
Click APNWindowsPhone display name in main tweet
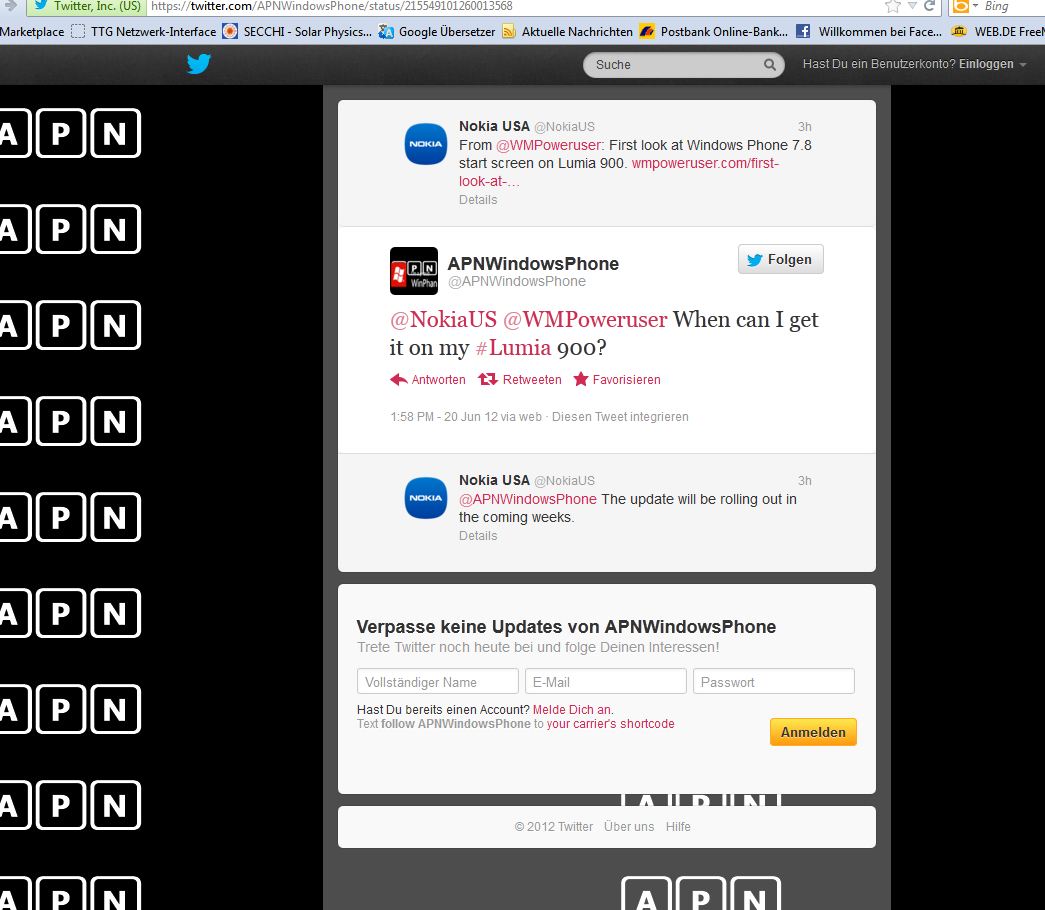[x=533, y=263]
